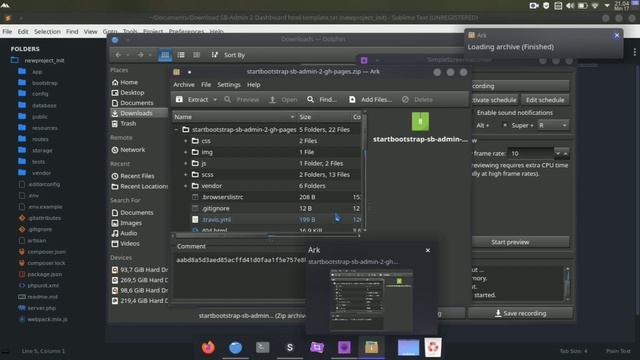This screenshot has height=360, width=640.
Task: Open the Settings menu in Ark
Action: tap(229, 84)
